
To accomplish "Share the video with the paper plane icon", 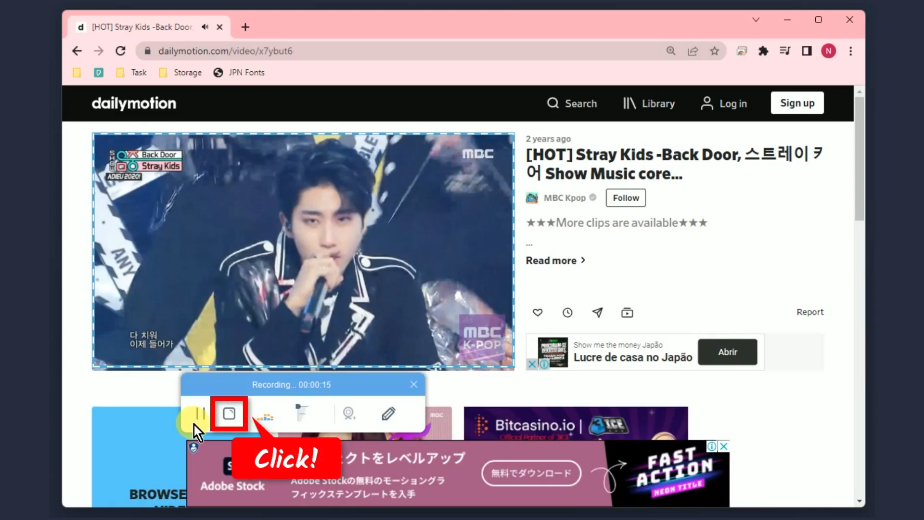I will pyautogui.click(x=598, y=312).
